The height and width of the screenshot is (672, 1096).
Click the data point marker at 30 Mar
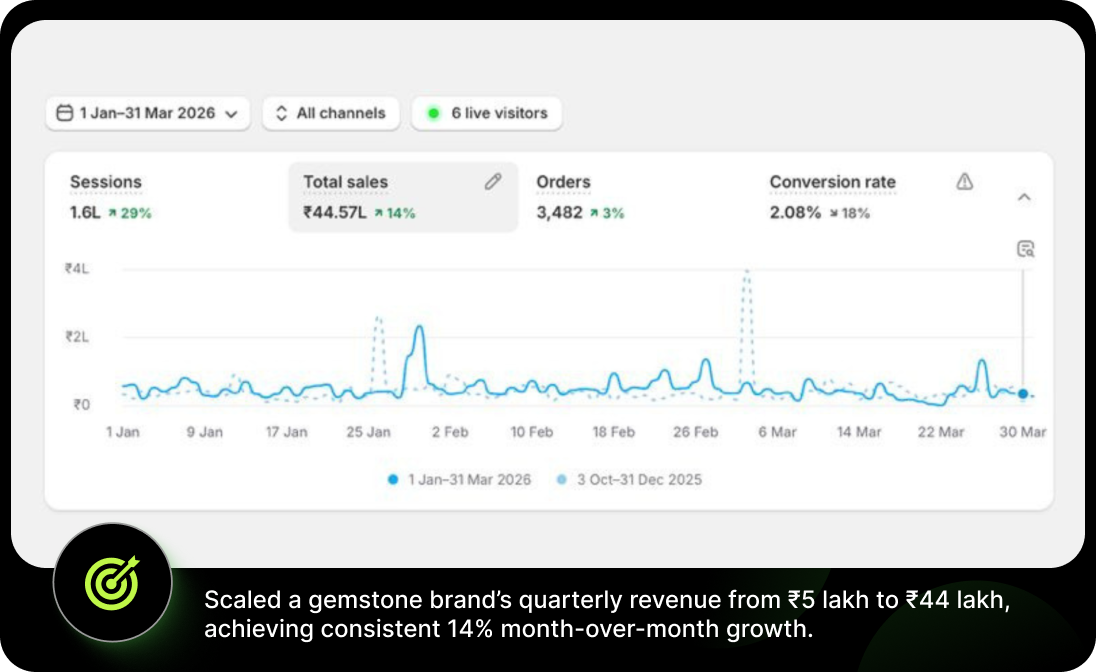[x=1023, y=394]
